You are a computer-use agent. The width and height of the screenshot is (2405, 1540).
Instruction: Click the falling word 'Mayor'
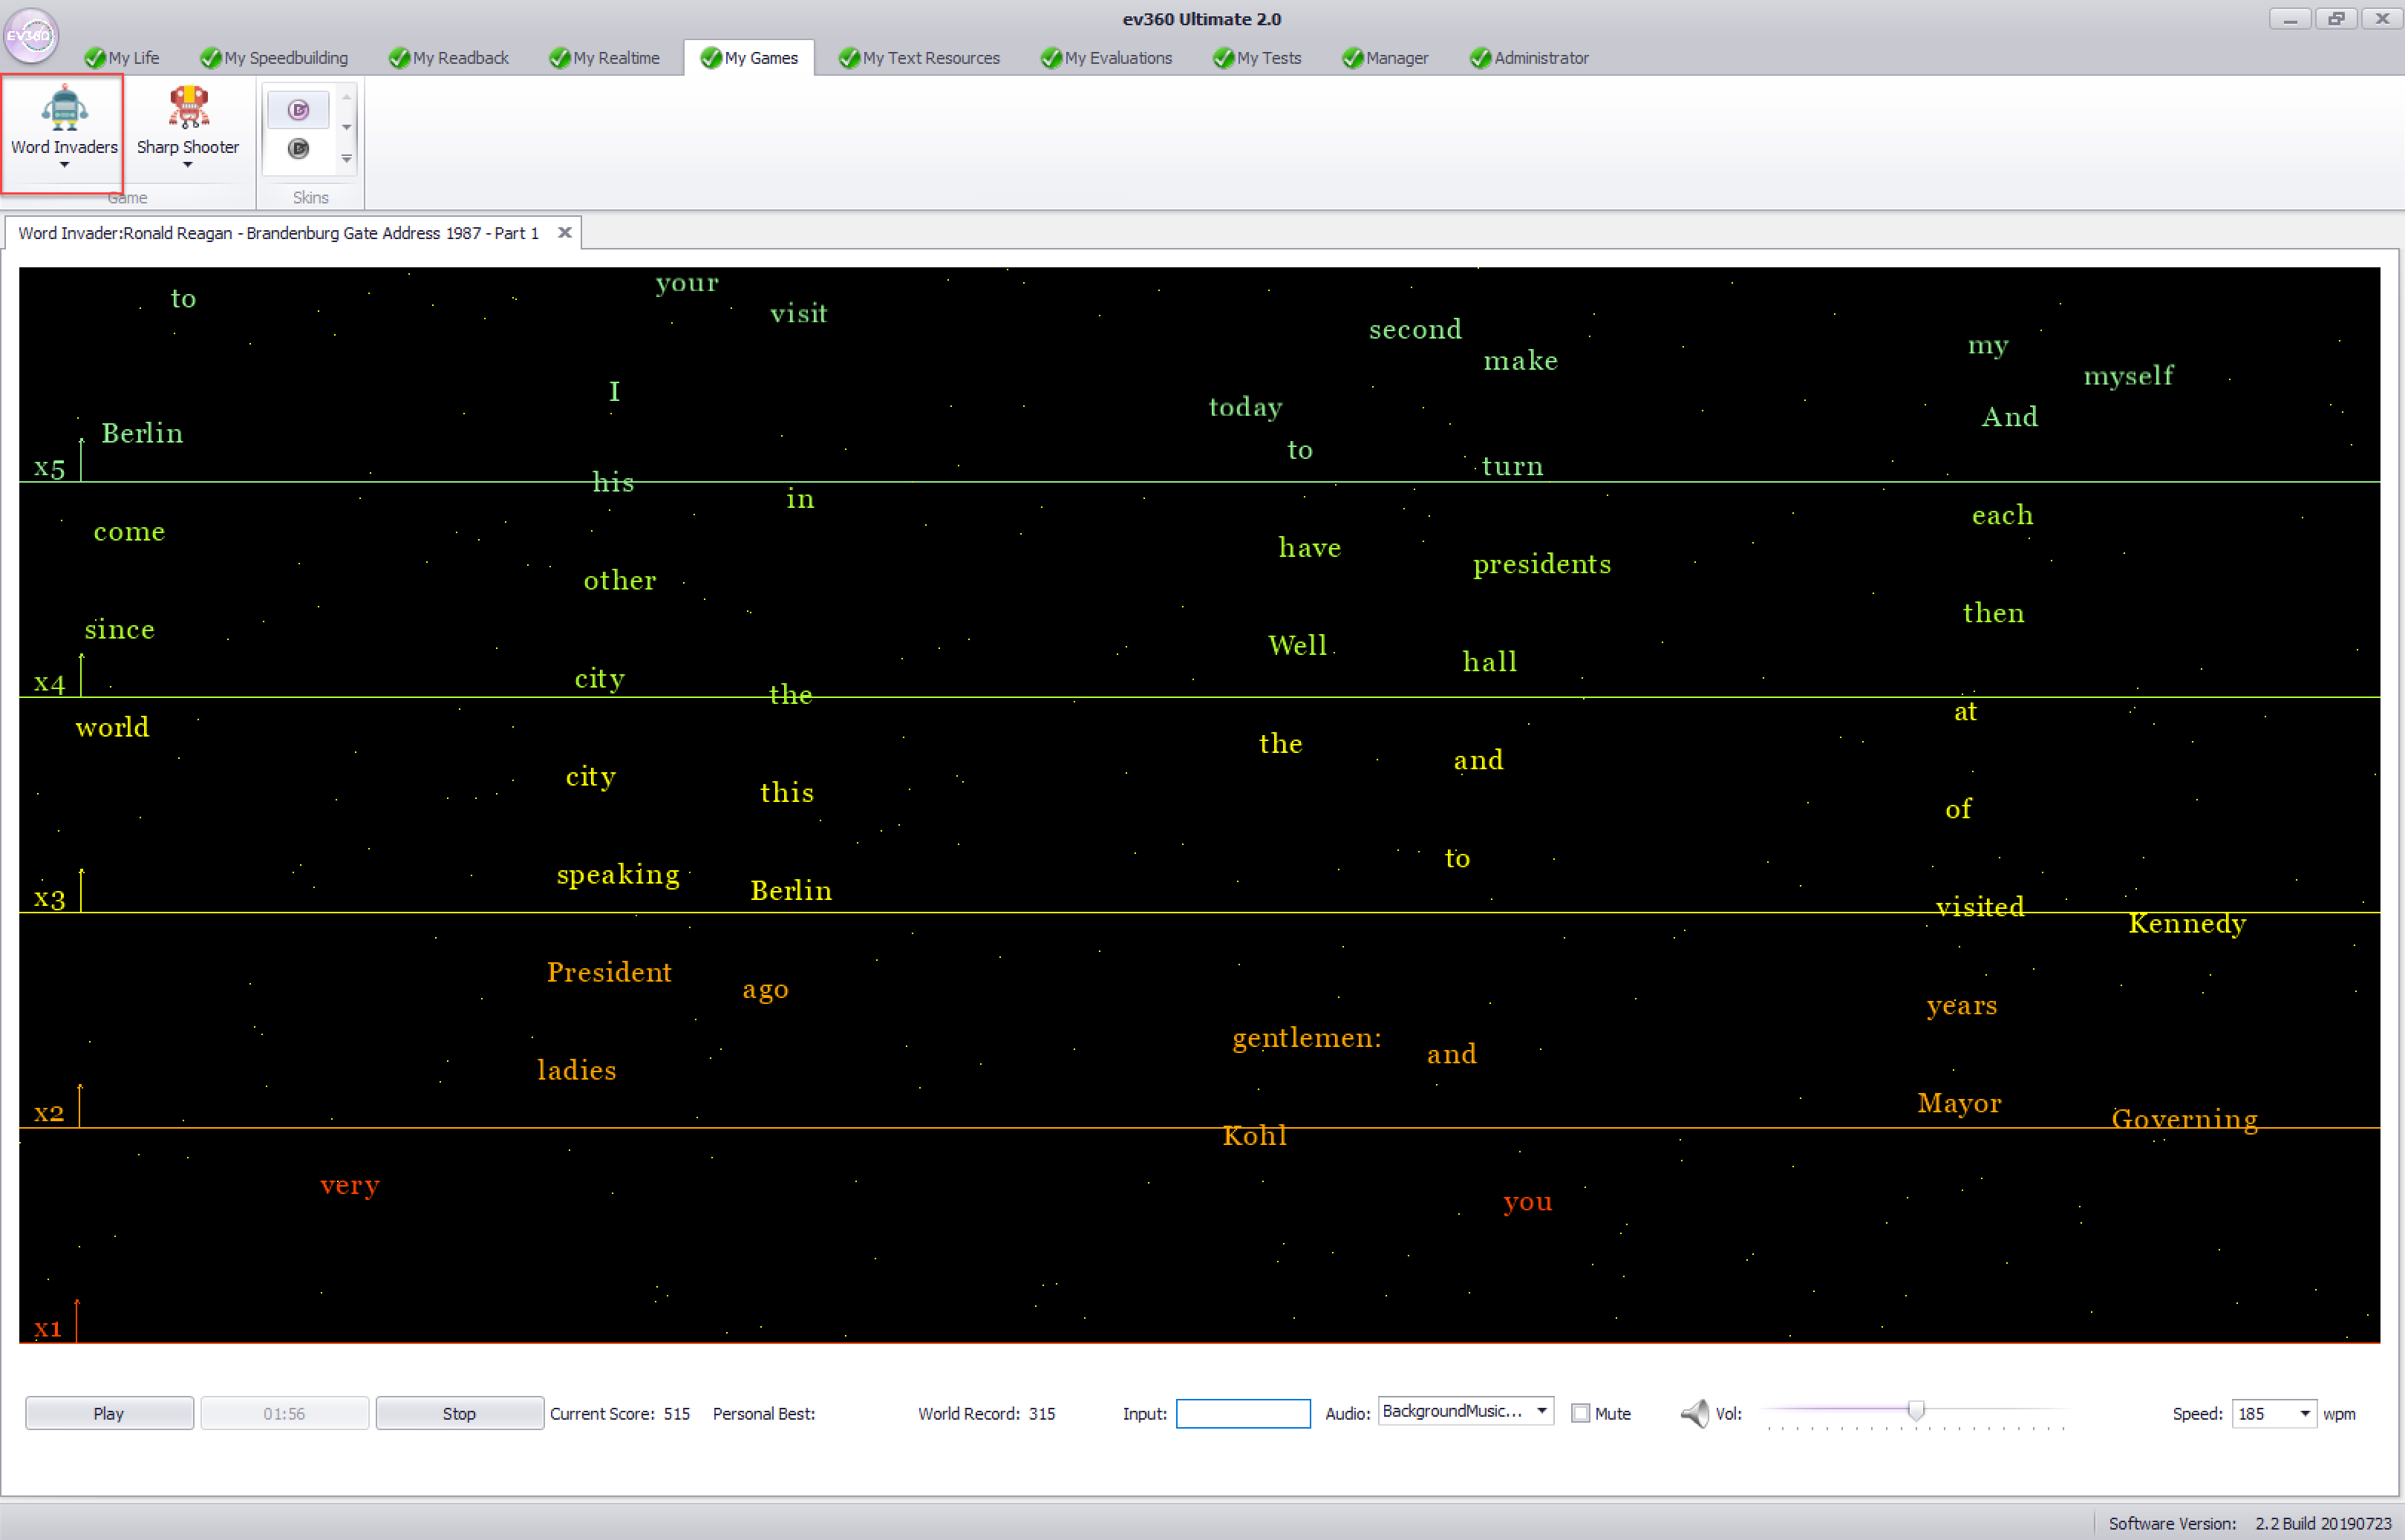tap(1959, 1103)
